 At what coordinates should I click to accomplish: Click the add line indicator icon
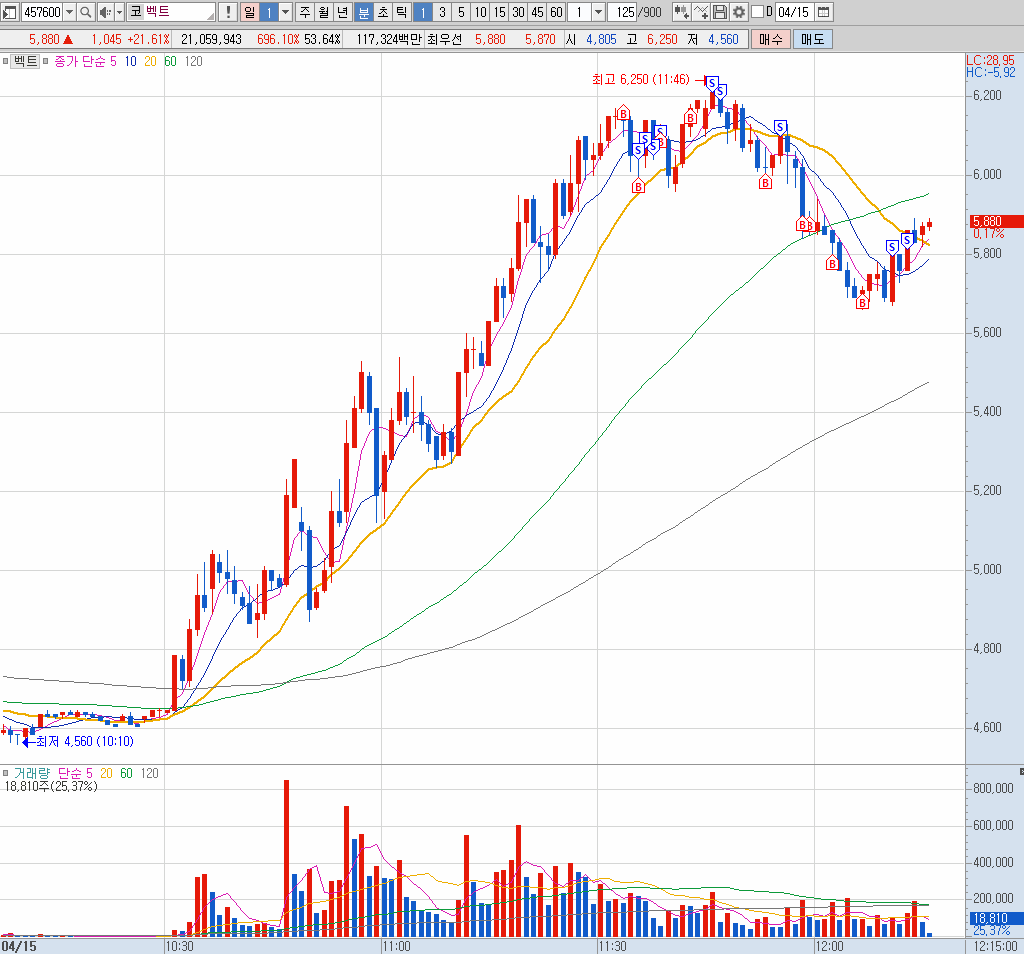(x=700, y=12)
